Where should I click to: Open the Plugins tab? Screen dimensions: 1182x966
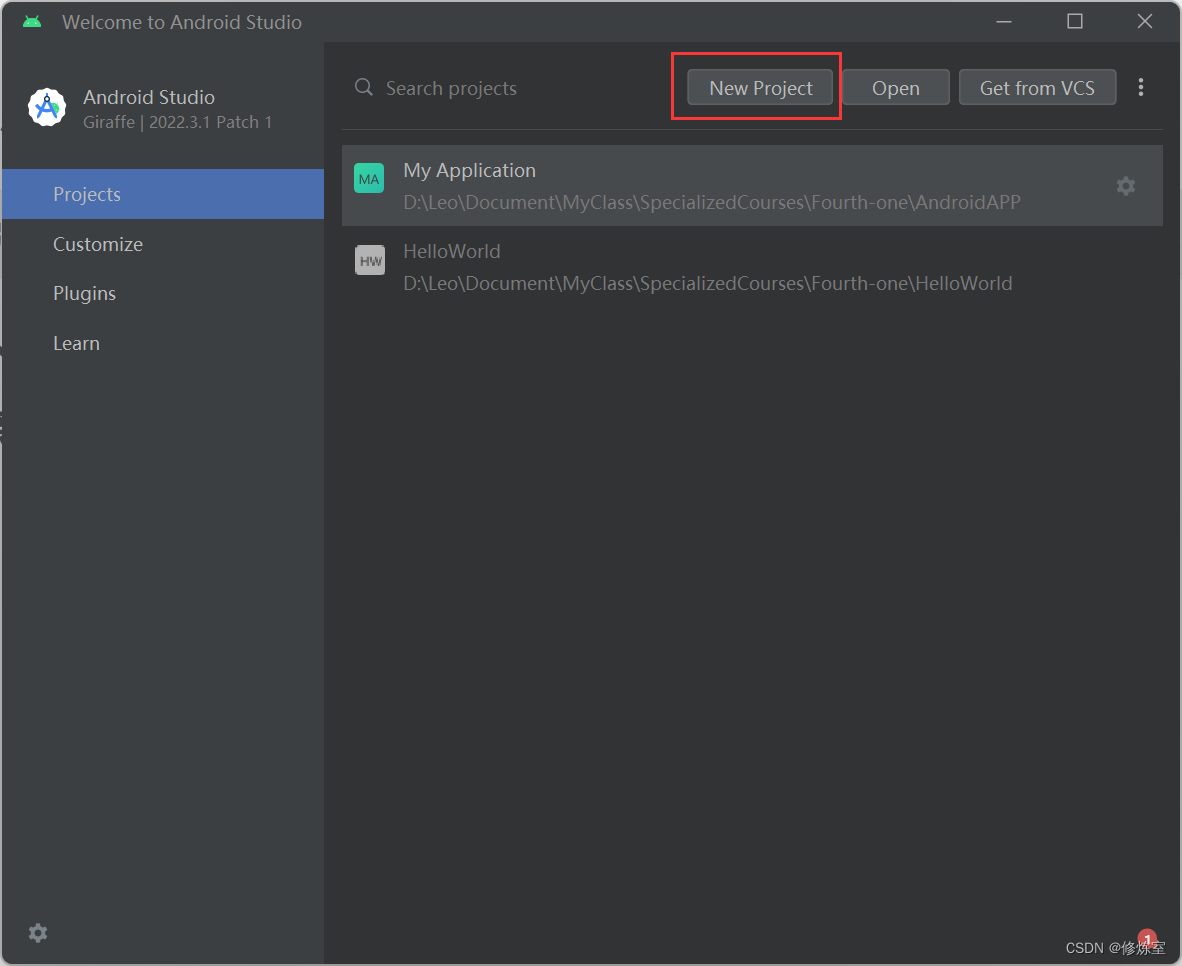click(x=163, y=293)
